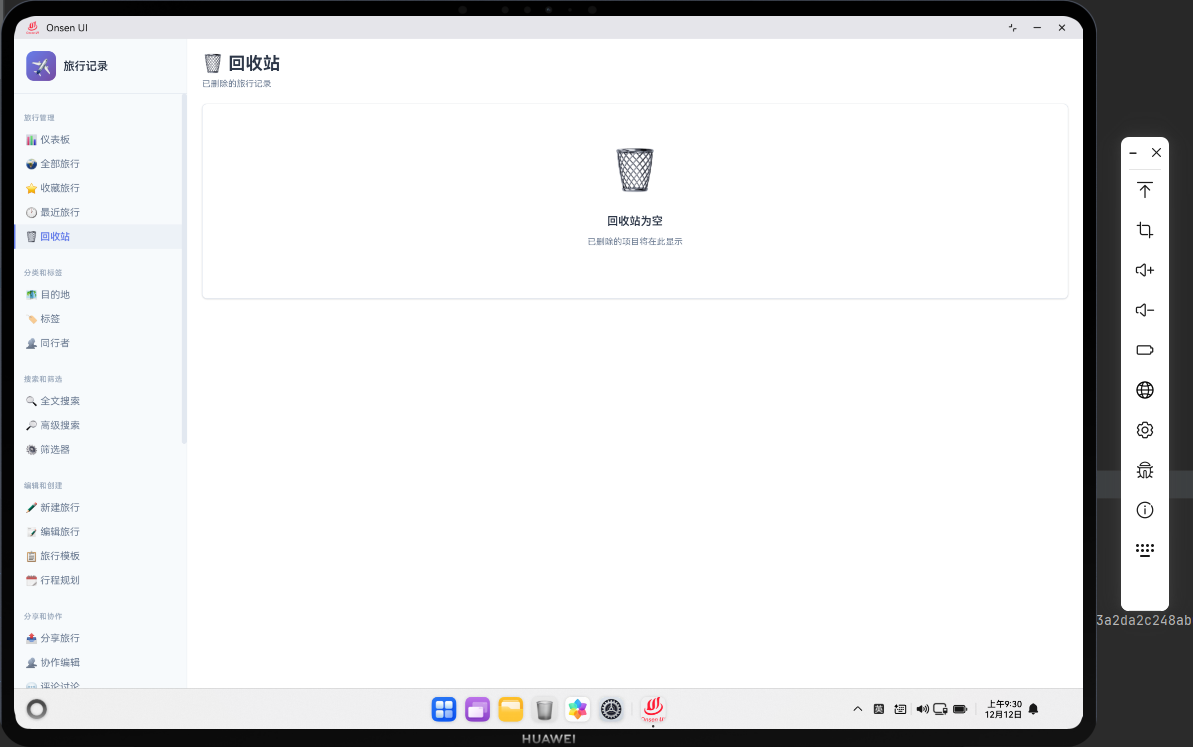Select the 收藏旅行 starred trips entry
The width and height of the screenshot is (1193, 747).
pos(58,187)
